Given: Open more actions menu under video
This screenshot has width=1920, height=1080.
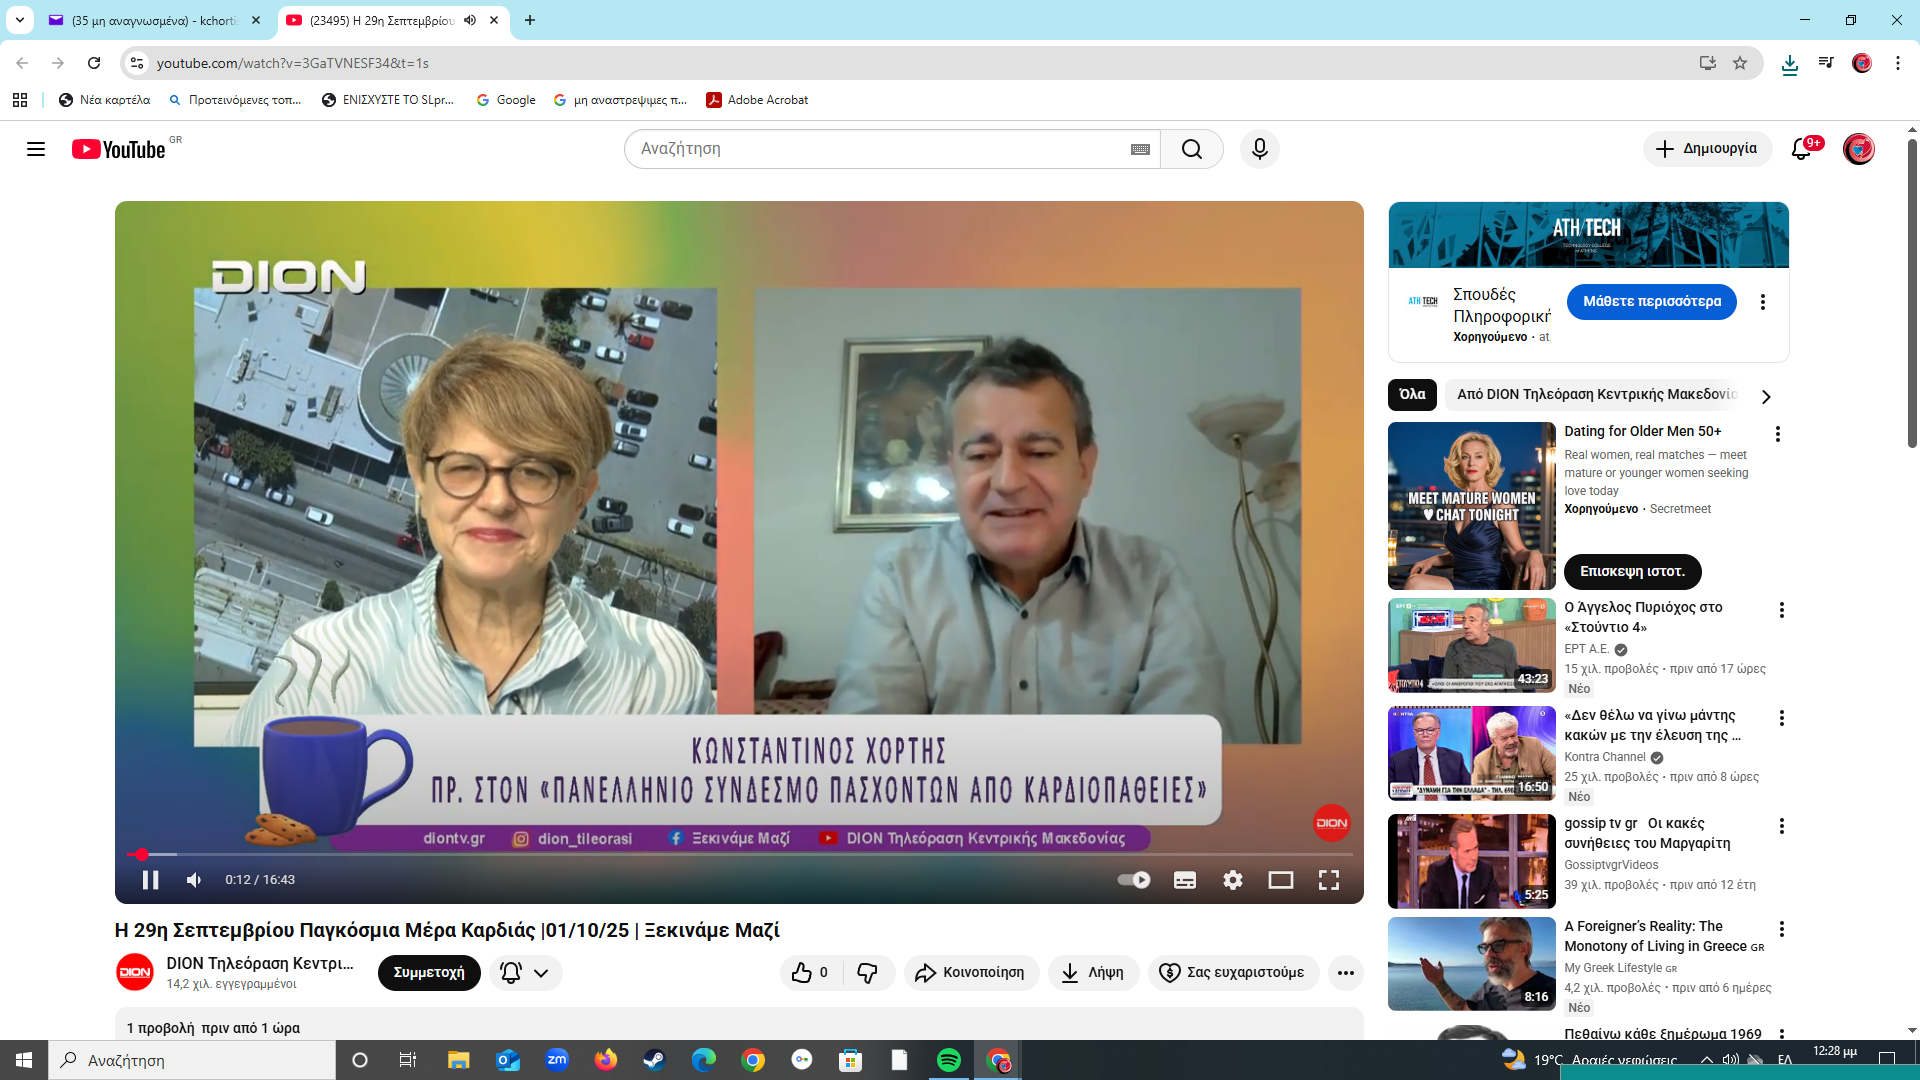Looking at the screenshot, I should [x=1345, y=972].
